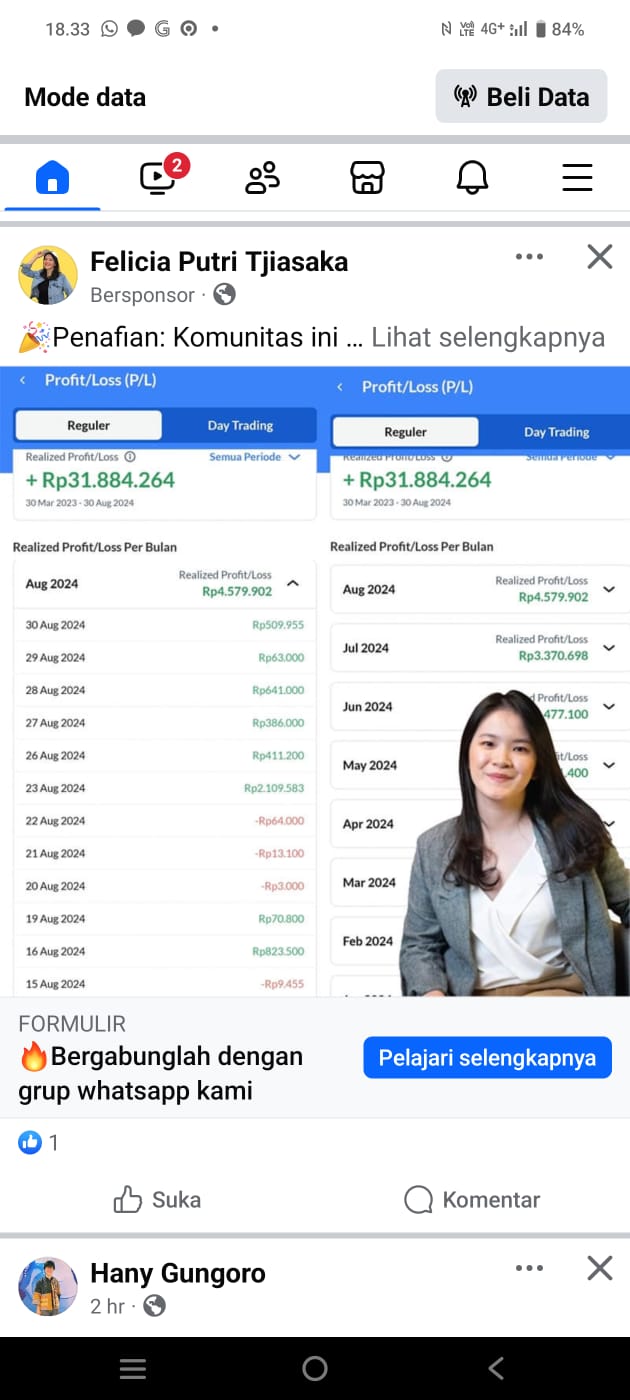Expand post text via Lihat selengkapnya
Screen dimensions: 630x1400
[x=488, y=337]
